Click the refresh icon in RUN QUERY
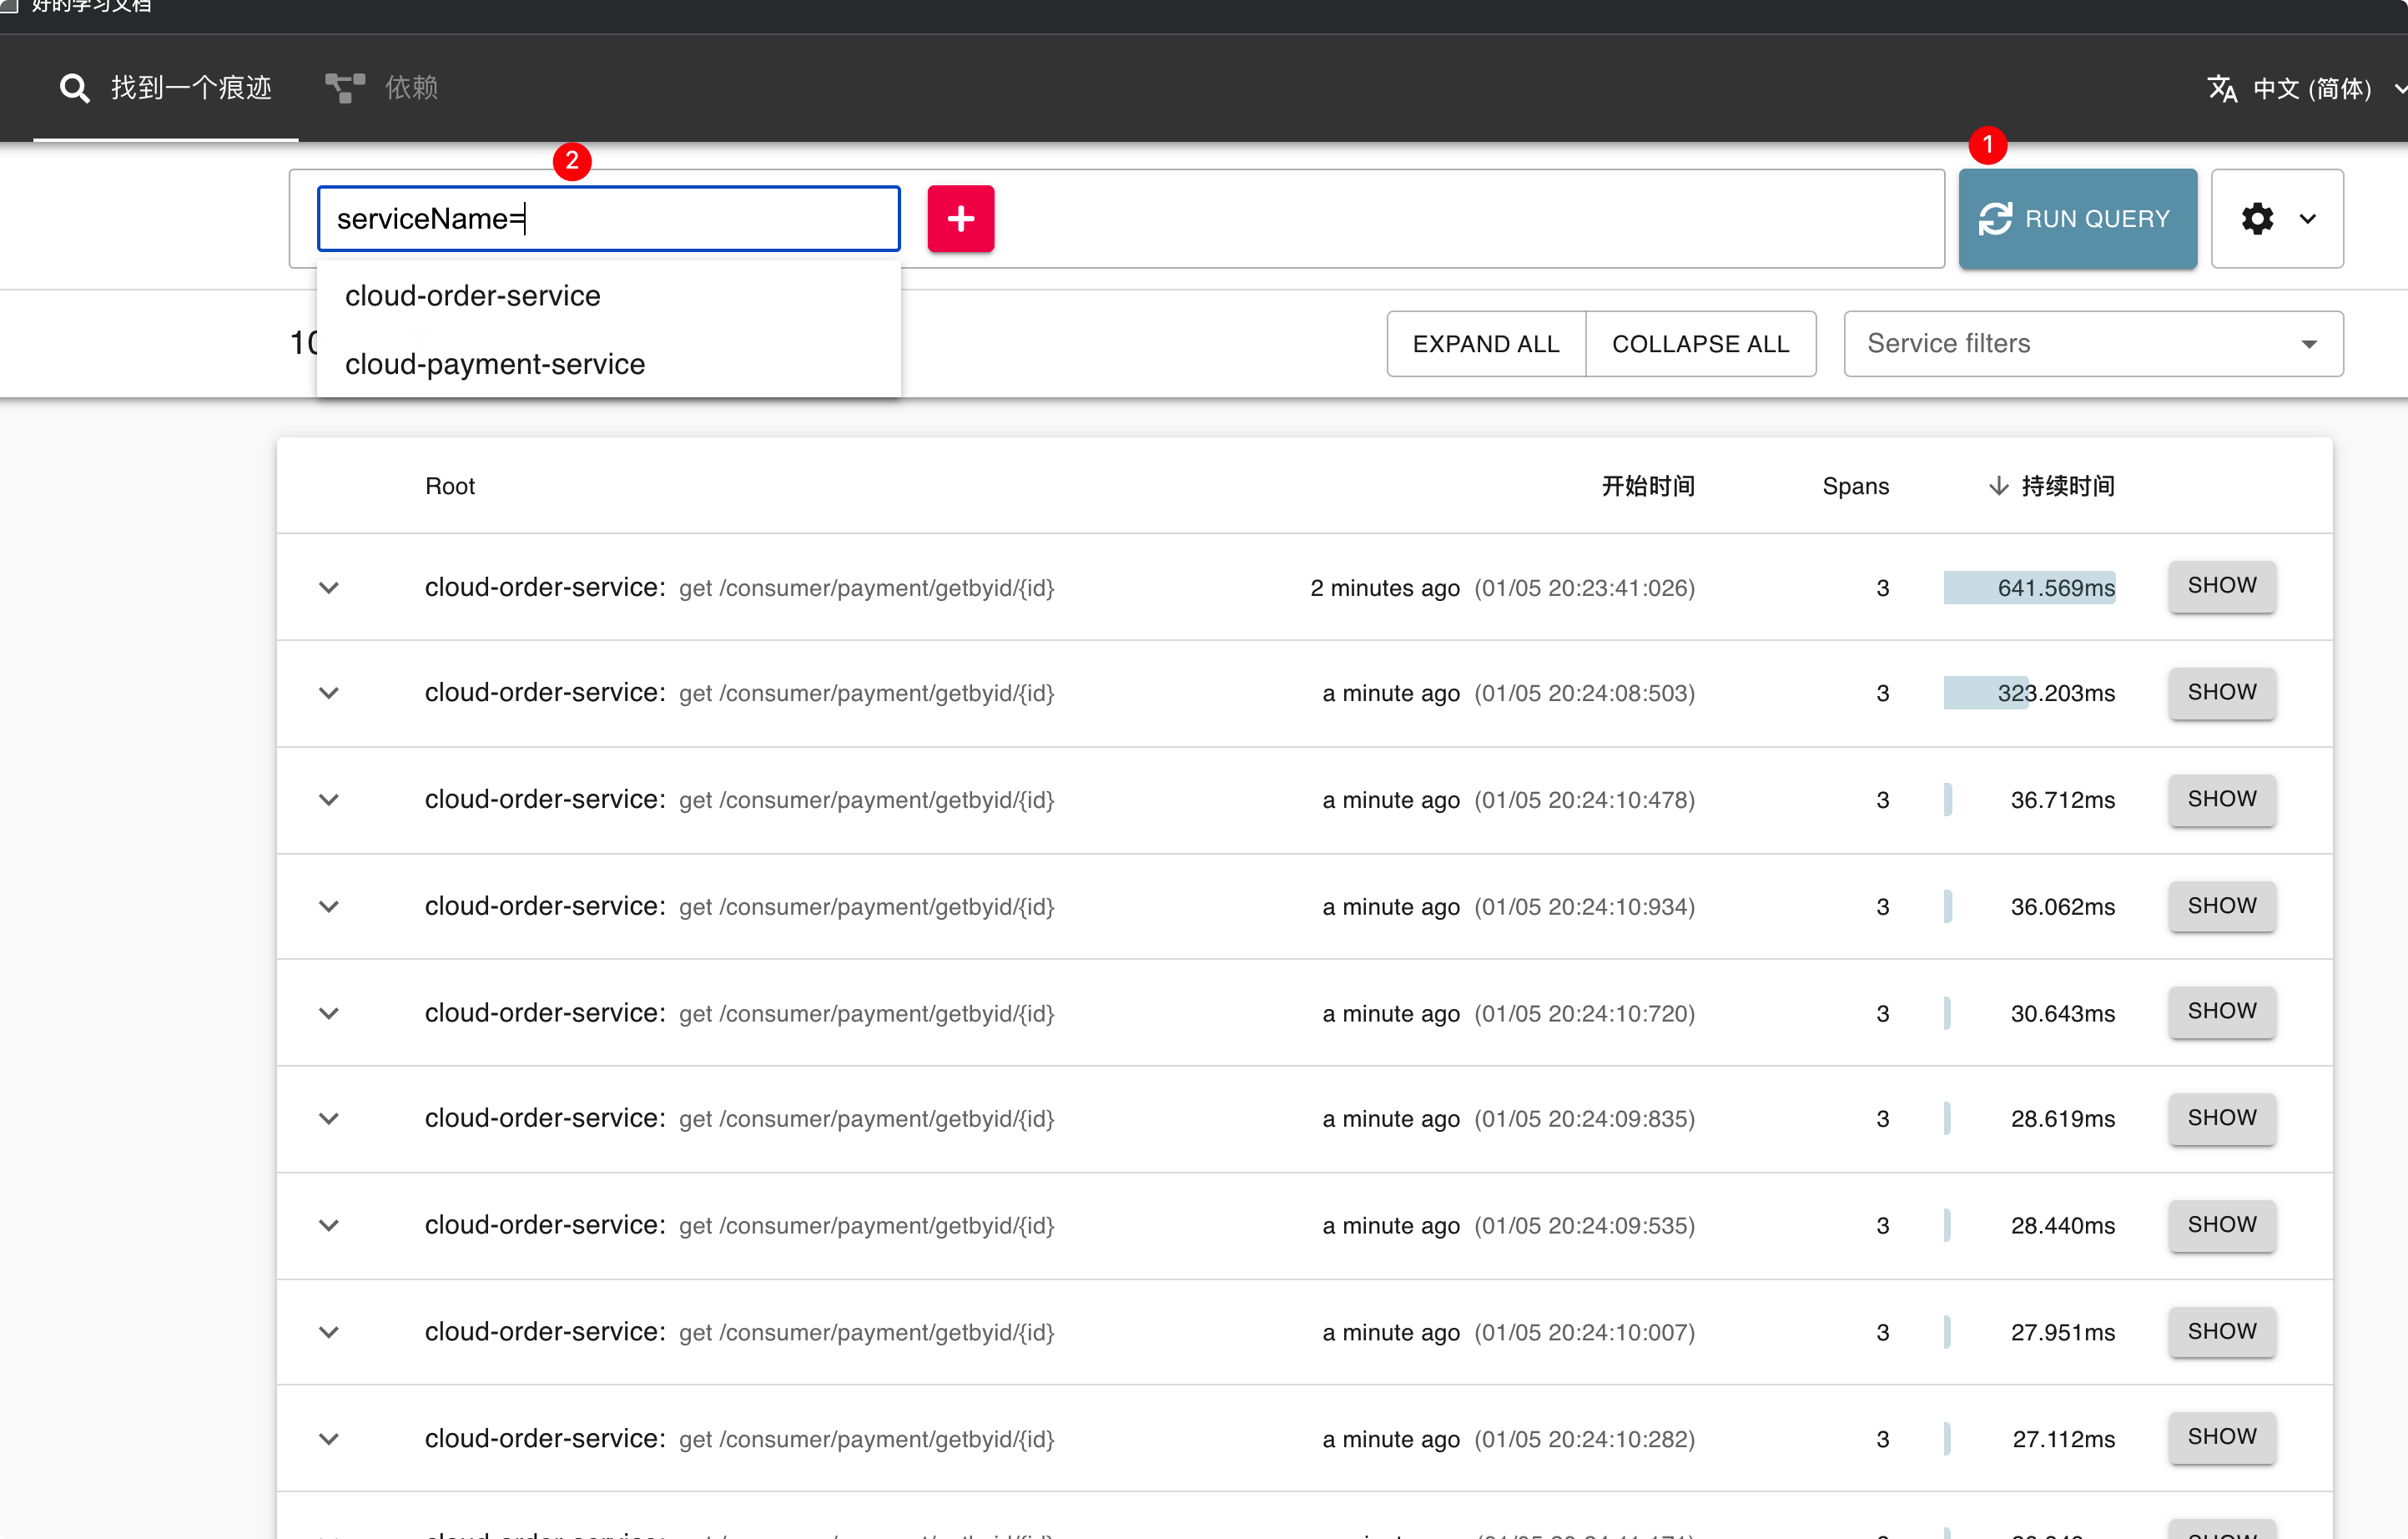Viewport: 2408px width, 1539px height. 1995,219
